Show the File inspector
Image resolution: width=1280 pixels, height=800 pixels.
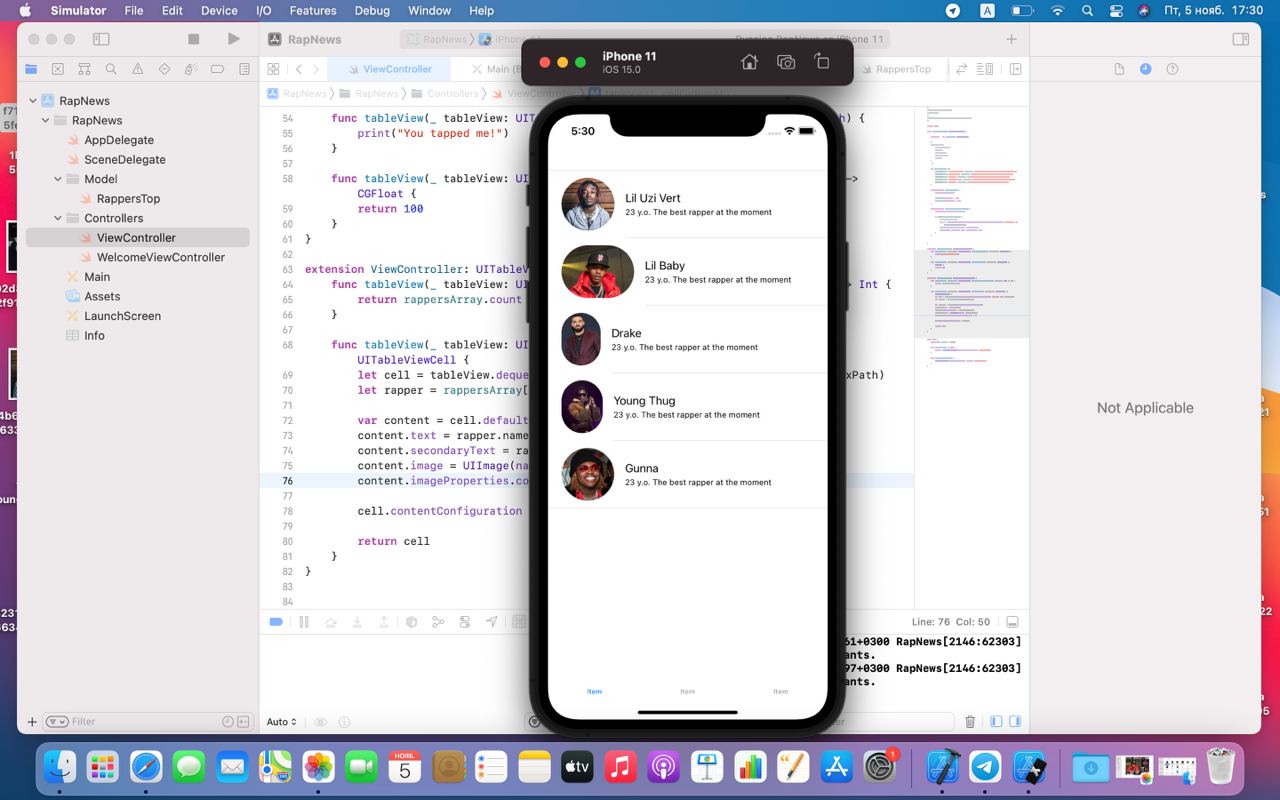[x=1119, y=69]
